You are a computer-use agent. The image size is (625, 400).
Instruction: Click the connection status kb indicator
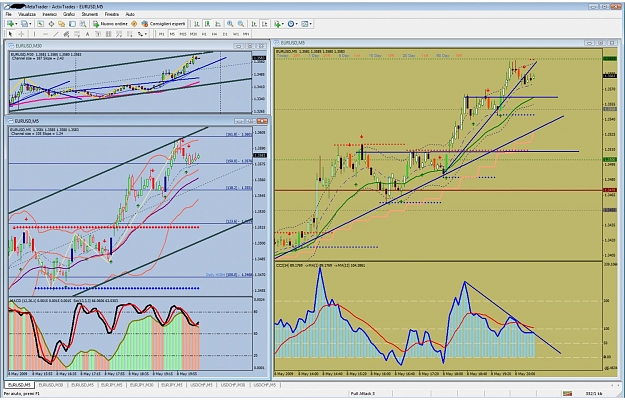594,394
